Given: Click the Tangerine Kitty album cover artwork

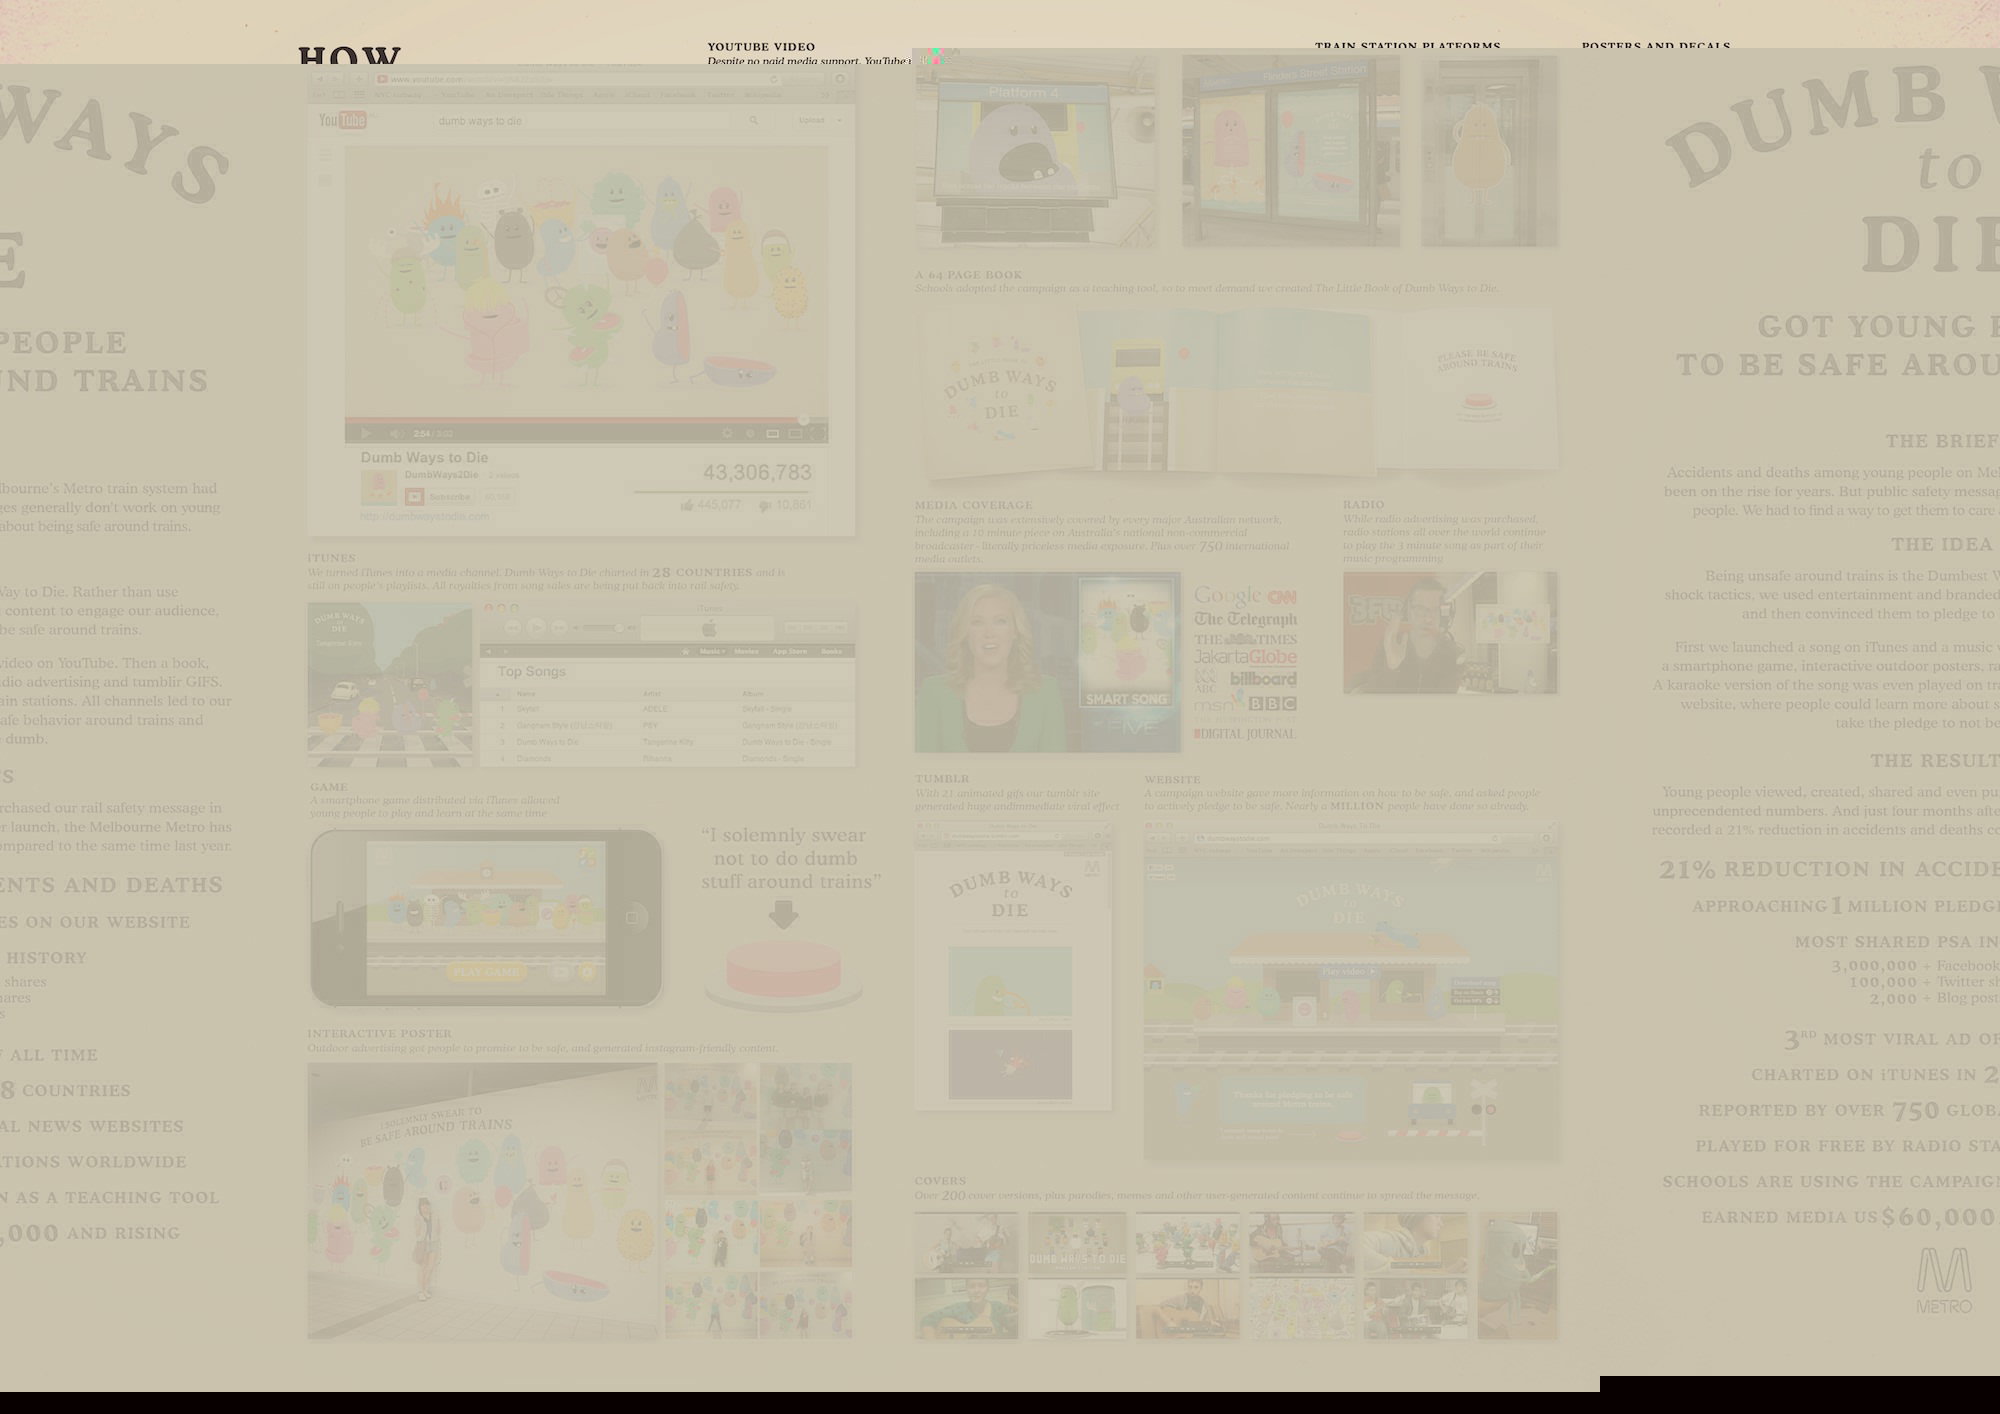Looking at the screenshot, I should point(390,685).
